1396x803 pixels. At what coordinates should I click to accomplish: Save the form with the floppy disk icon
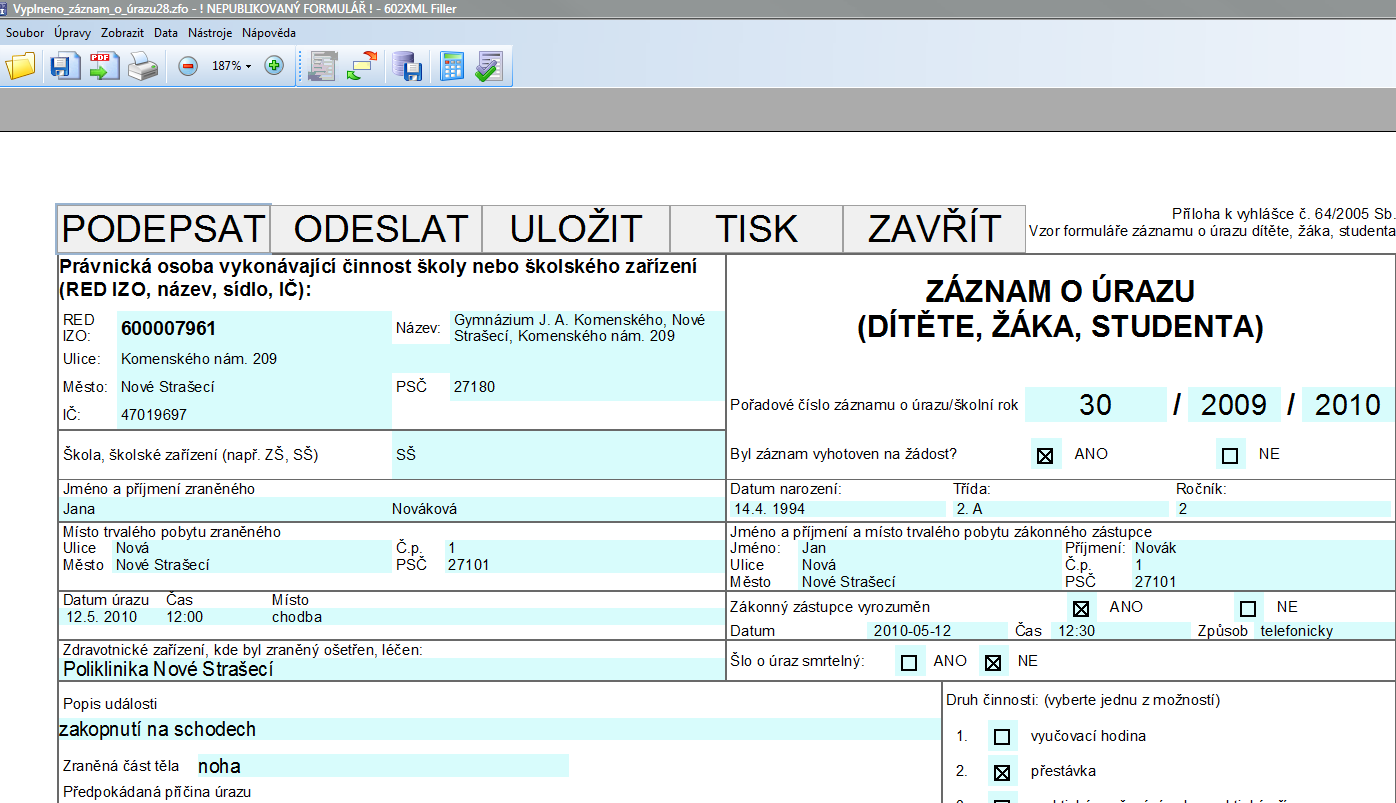coord(65,66)
